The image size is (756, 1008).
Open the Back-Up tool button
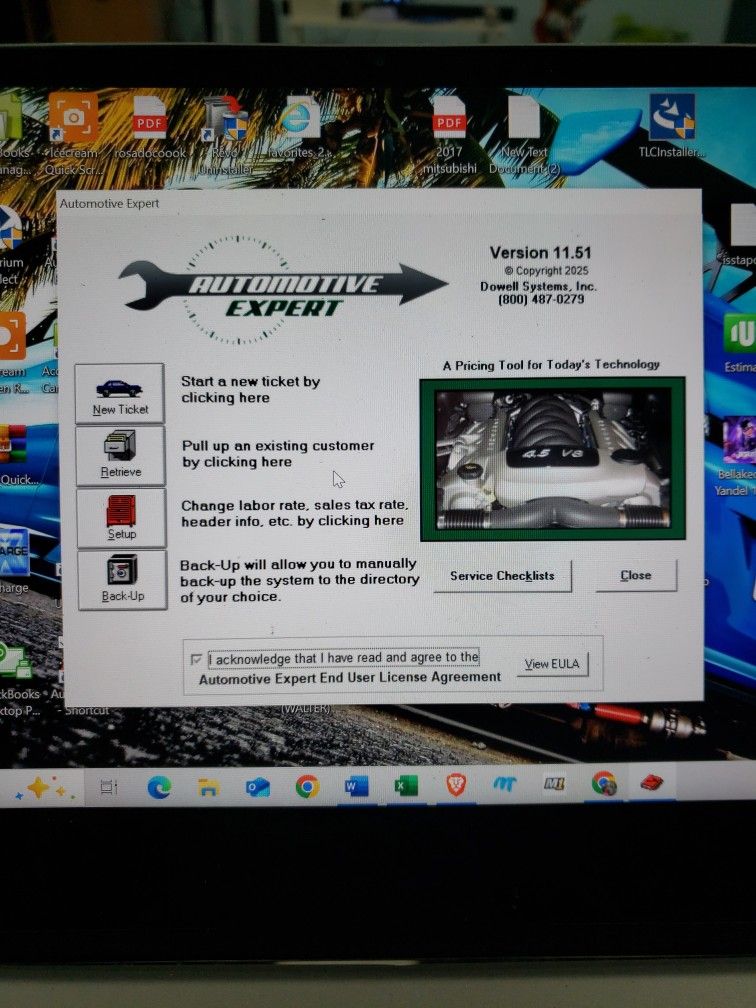pyautogui.click(x=123, y=580)
